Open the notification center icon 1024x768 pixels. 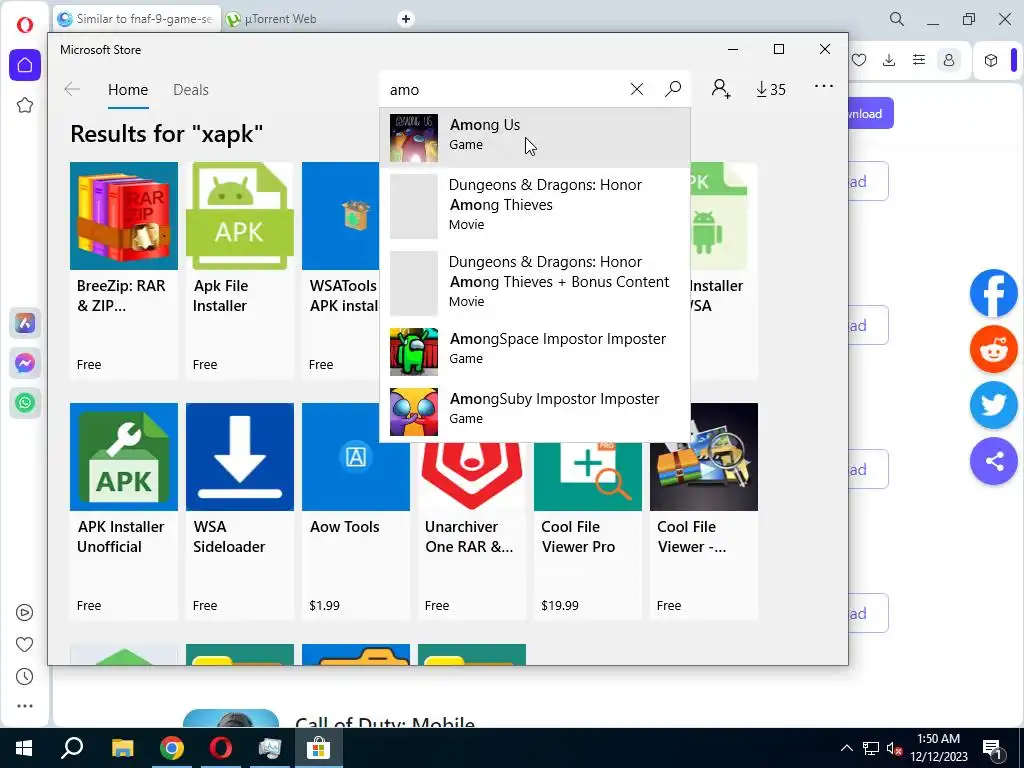[x=993, y=749]
